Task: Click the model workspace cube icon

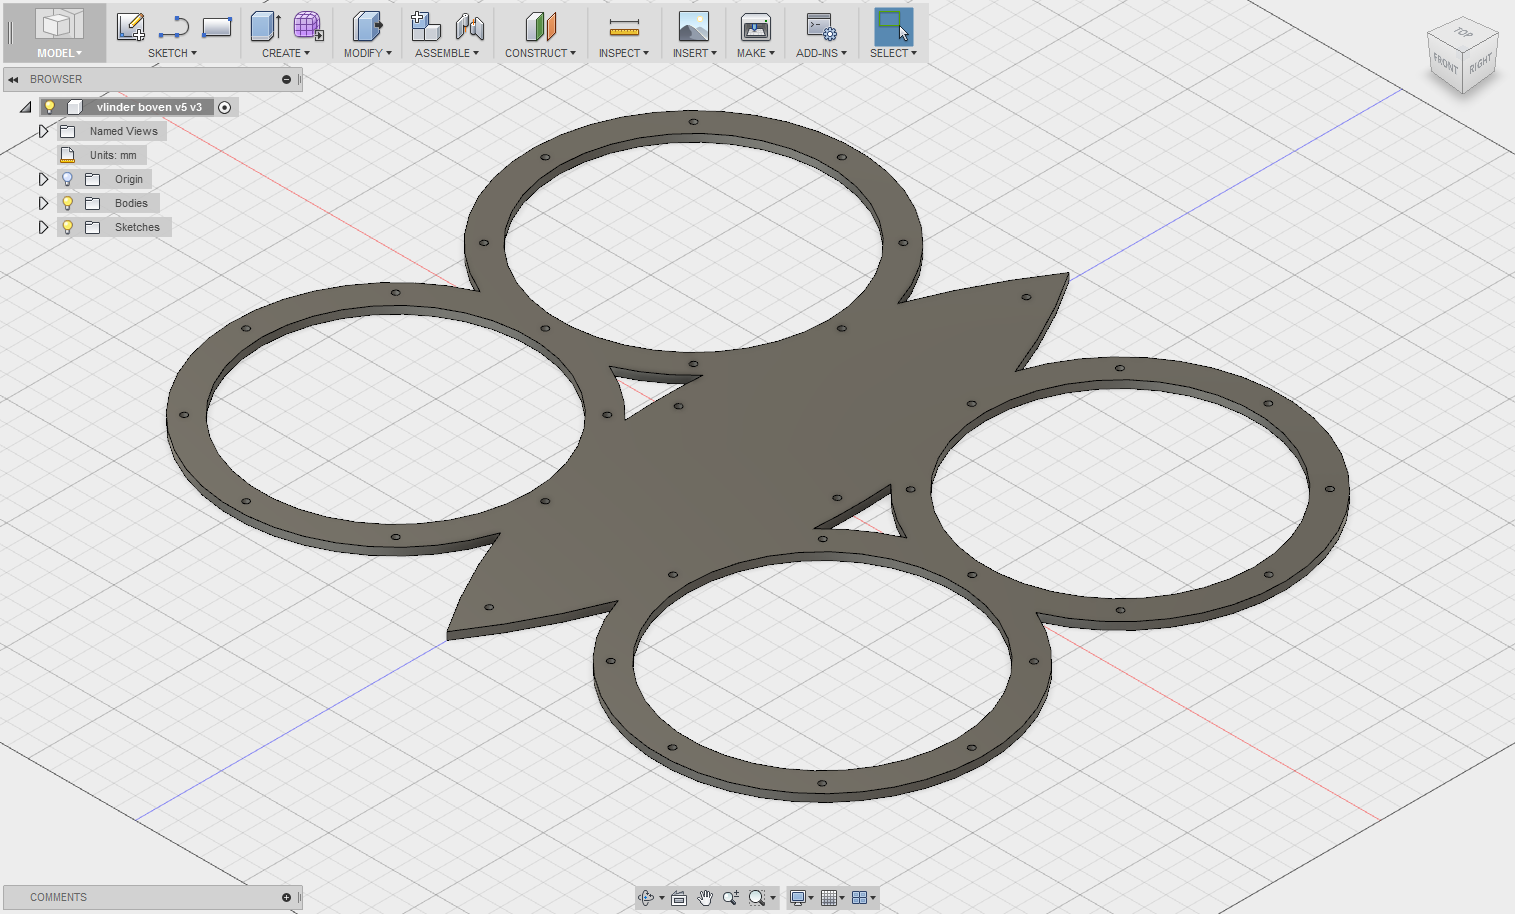Action: pyautogui.click(x=59, y=24)
